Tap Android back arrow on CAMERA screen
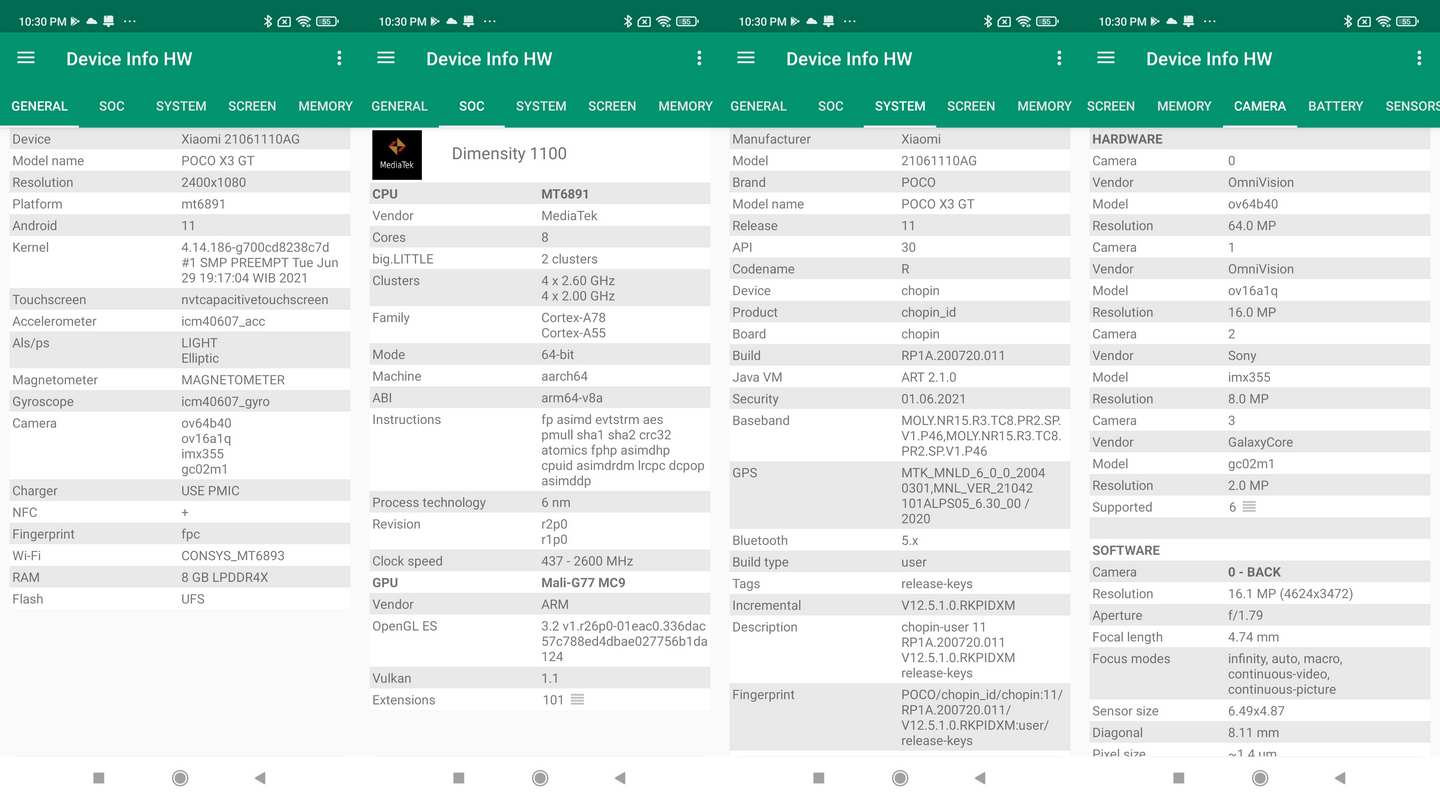 [x=1340, y=778]
